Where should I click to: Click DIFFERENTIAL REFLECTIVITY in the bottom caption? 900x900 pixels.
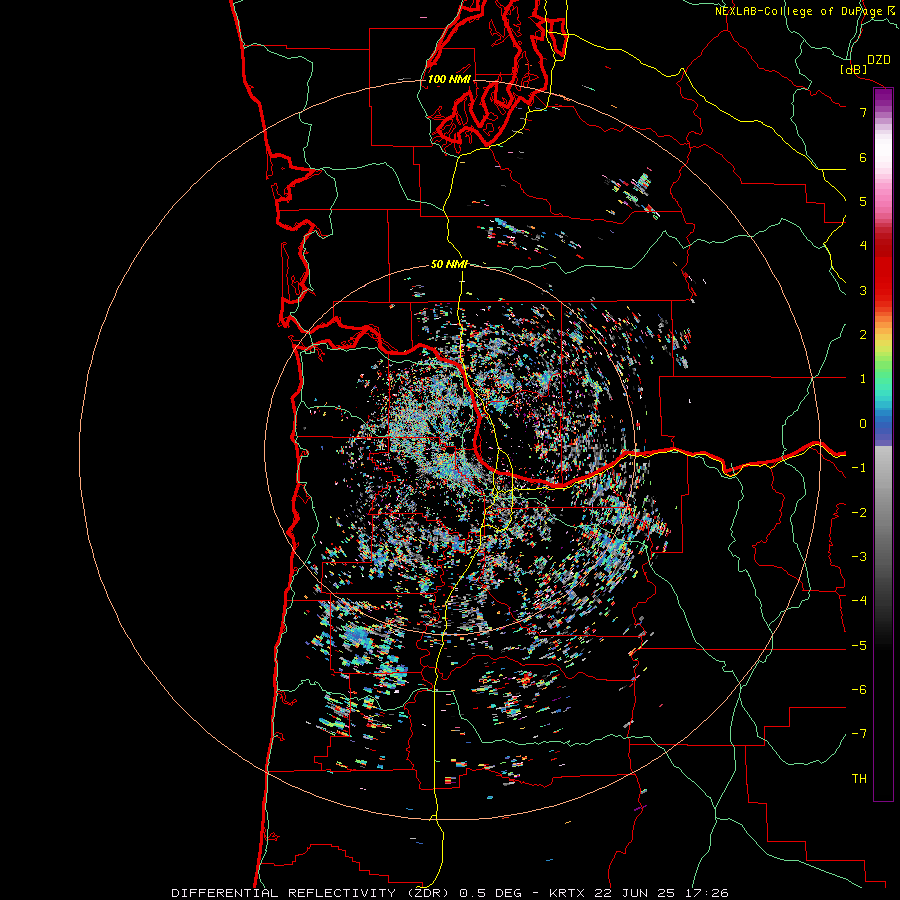click(284, 893)
